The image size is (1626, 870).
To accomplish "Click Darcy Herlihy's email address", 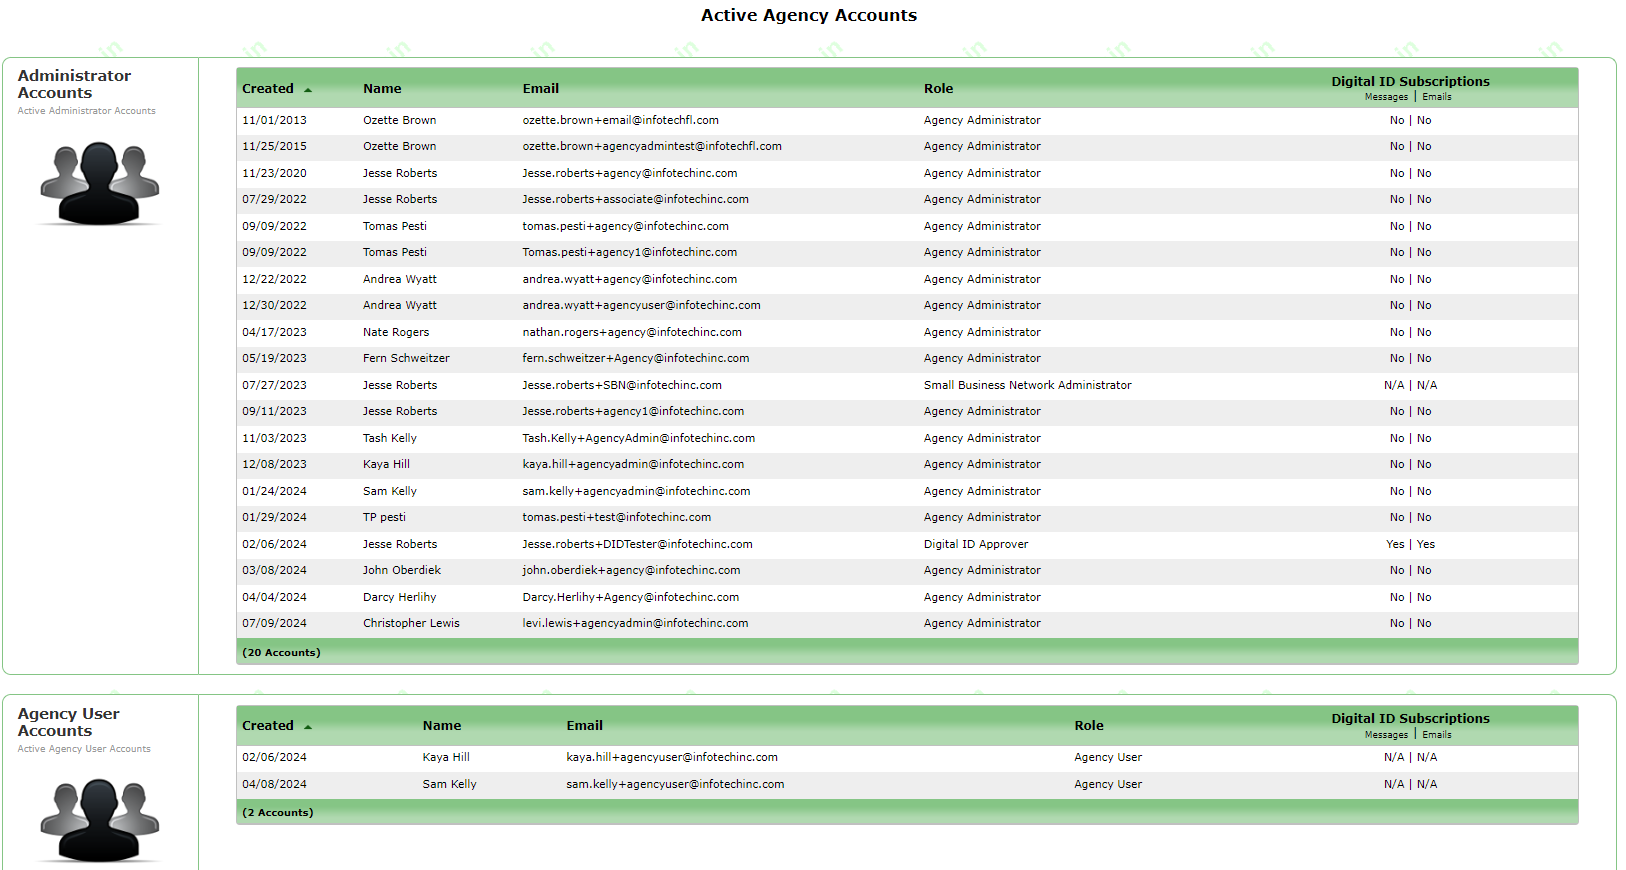I will (x=630, y=597).
